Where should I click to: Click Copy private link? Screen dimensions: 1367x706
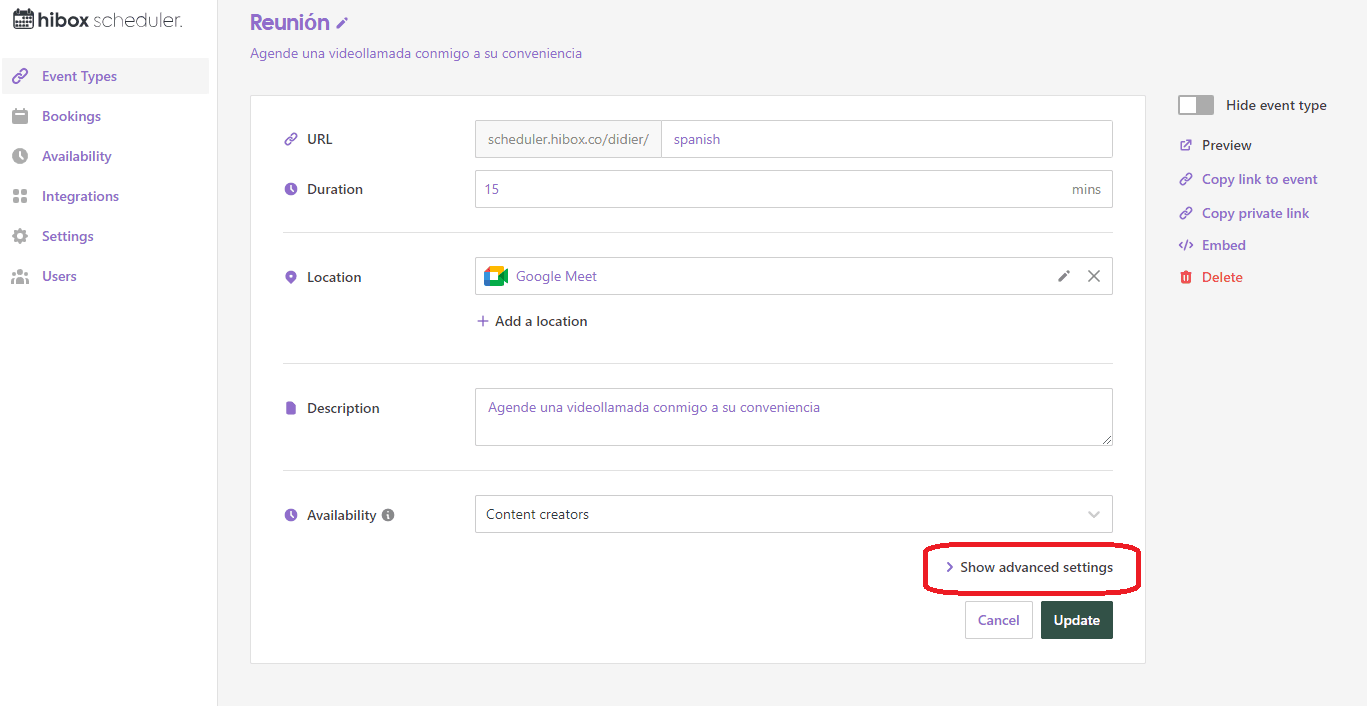click(1255, 213)
